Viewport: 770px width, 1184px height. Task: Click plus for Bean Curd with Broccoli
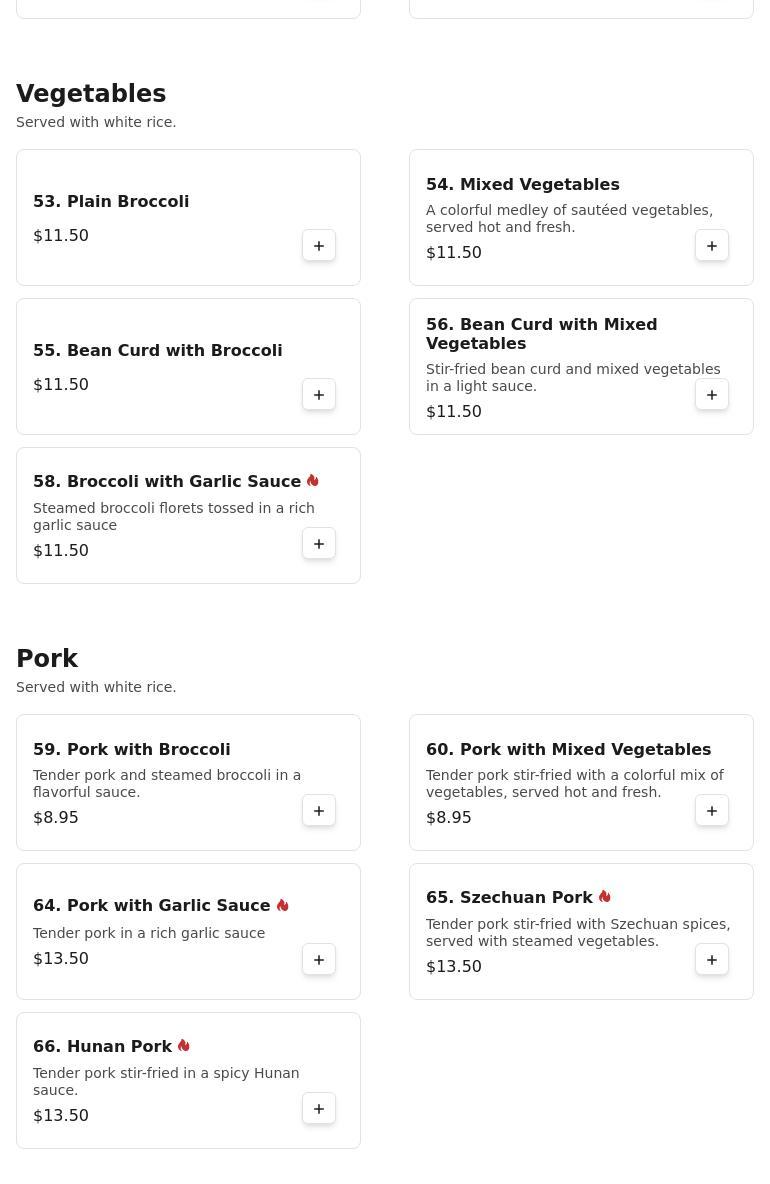pyautogui.click(x=319, y=395)
